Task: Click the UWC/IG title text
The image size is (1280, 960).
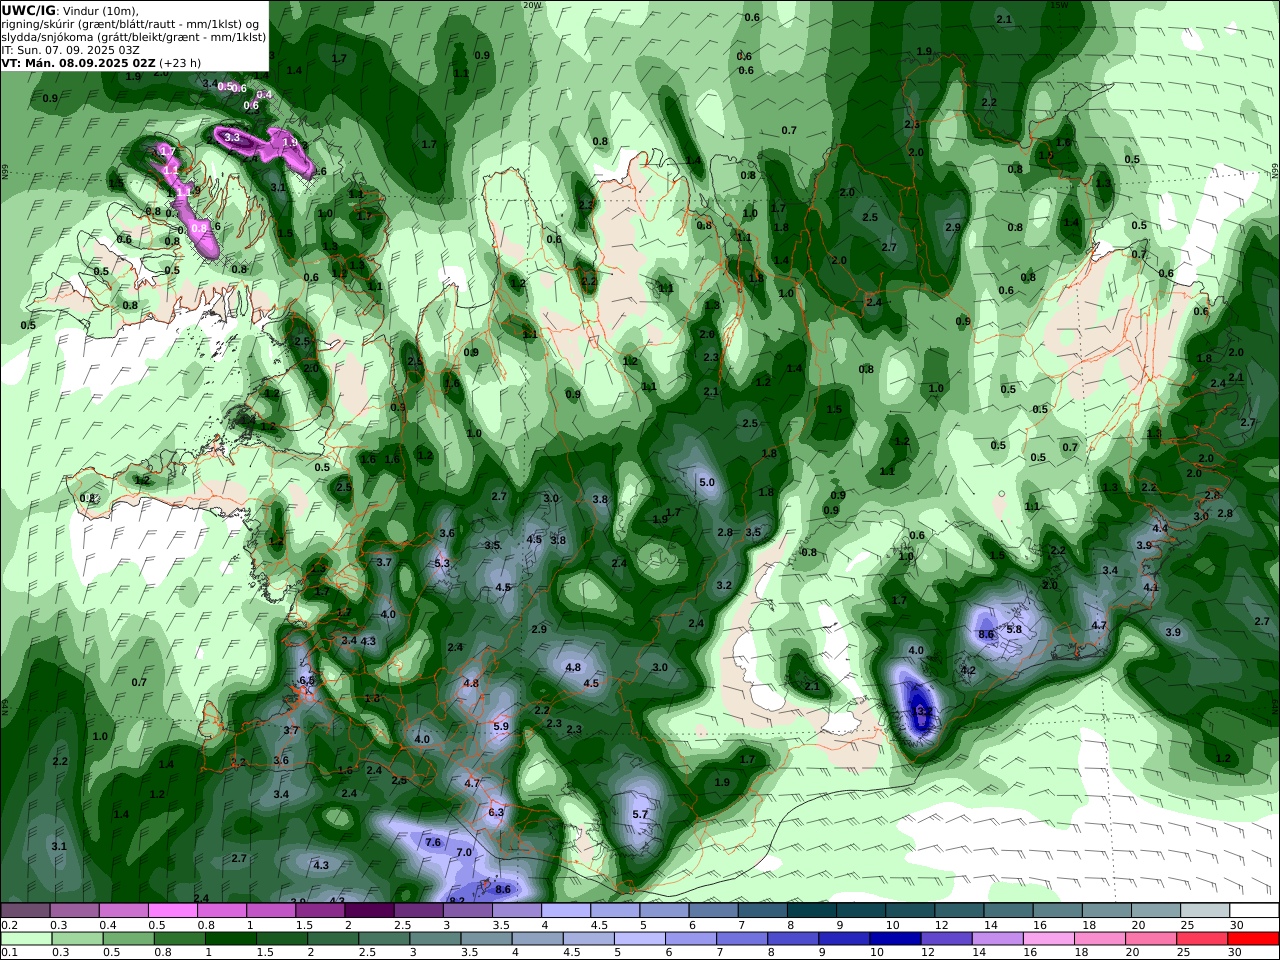Action: click(27, 10)
